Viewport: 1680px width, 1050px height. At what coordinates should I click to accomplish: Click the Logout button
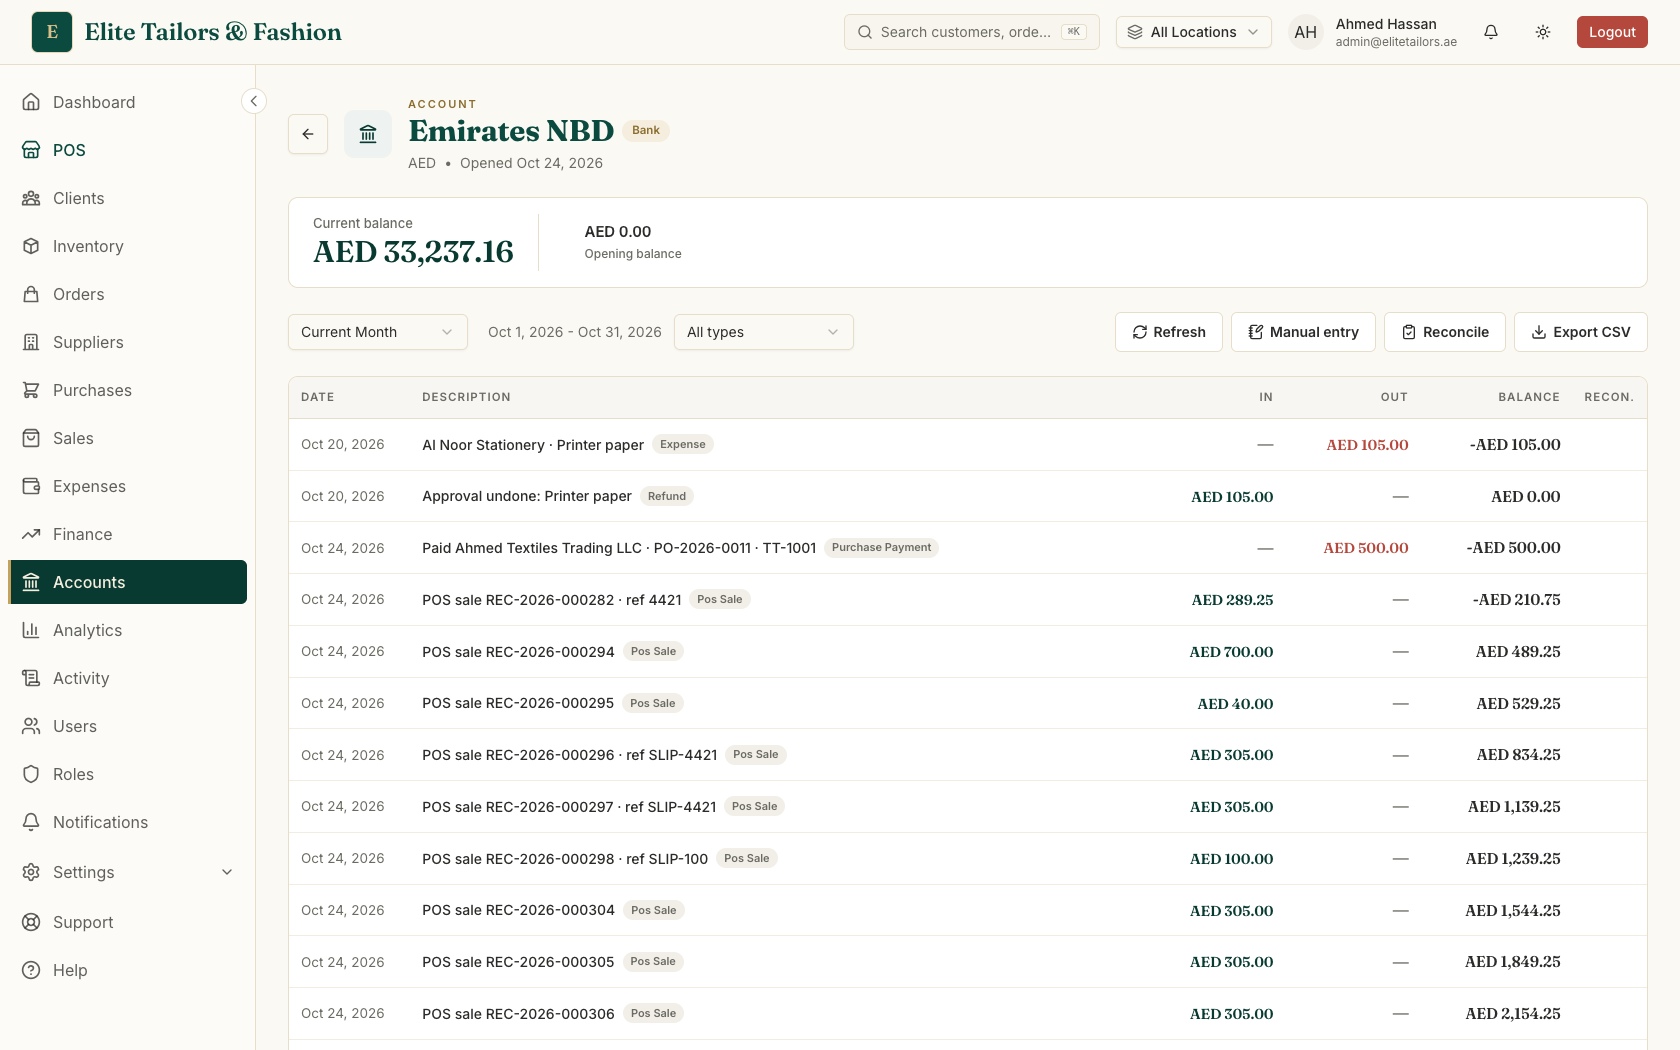(x=1612, y=32)
